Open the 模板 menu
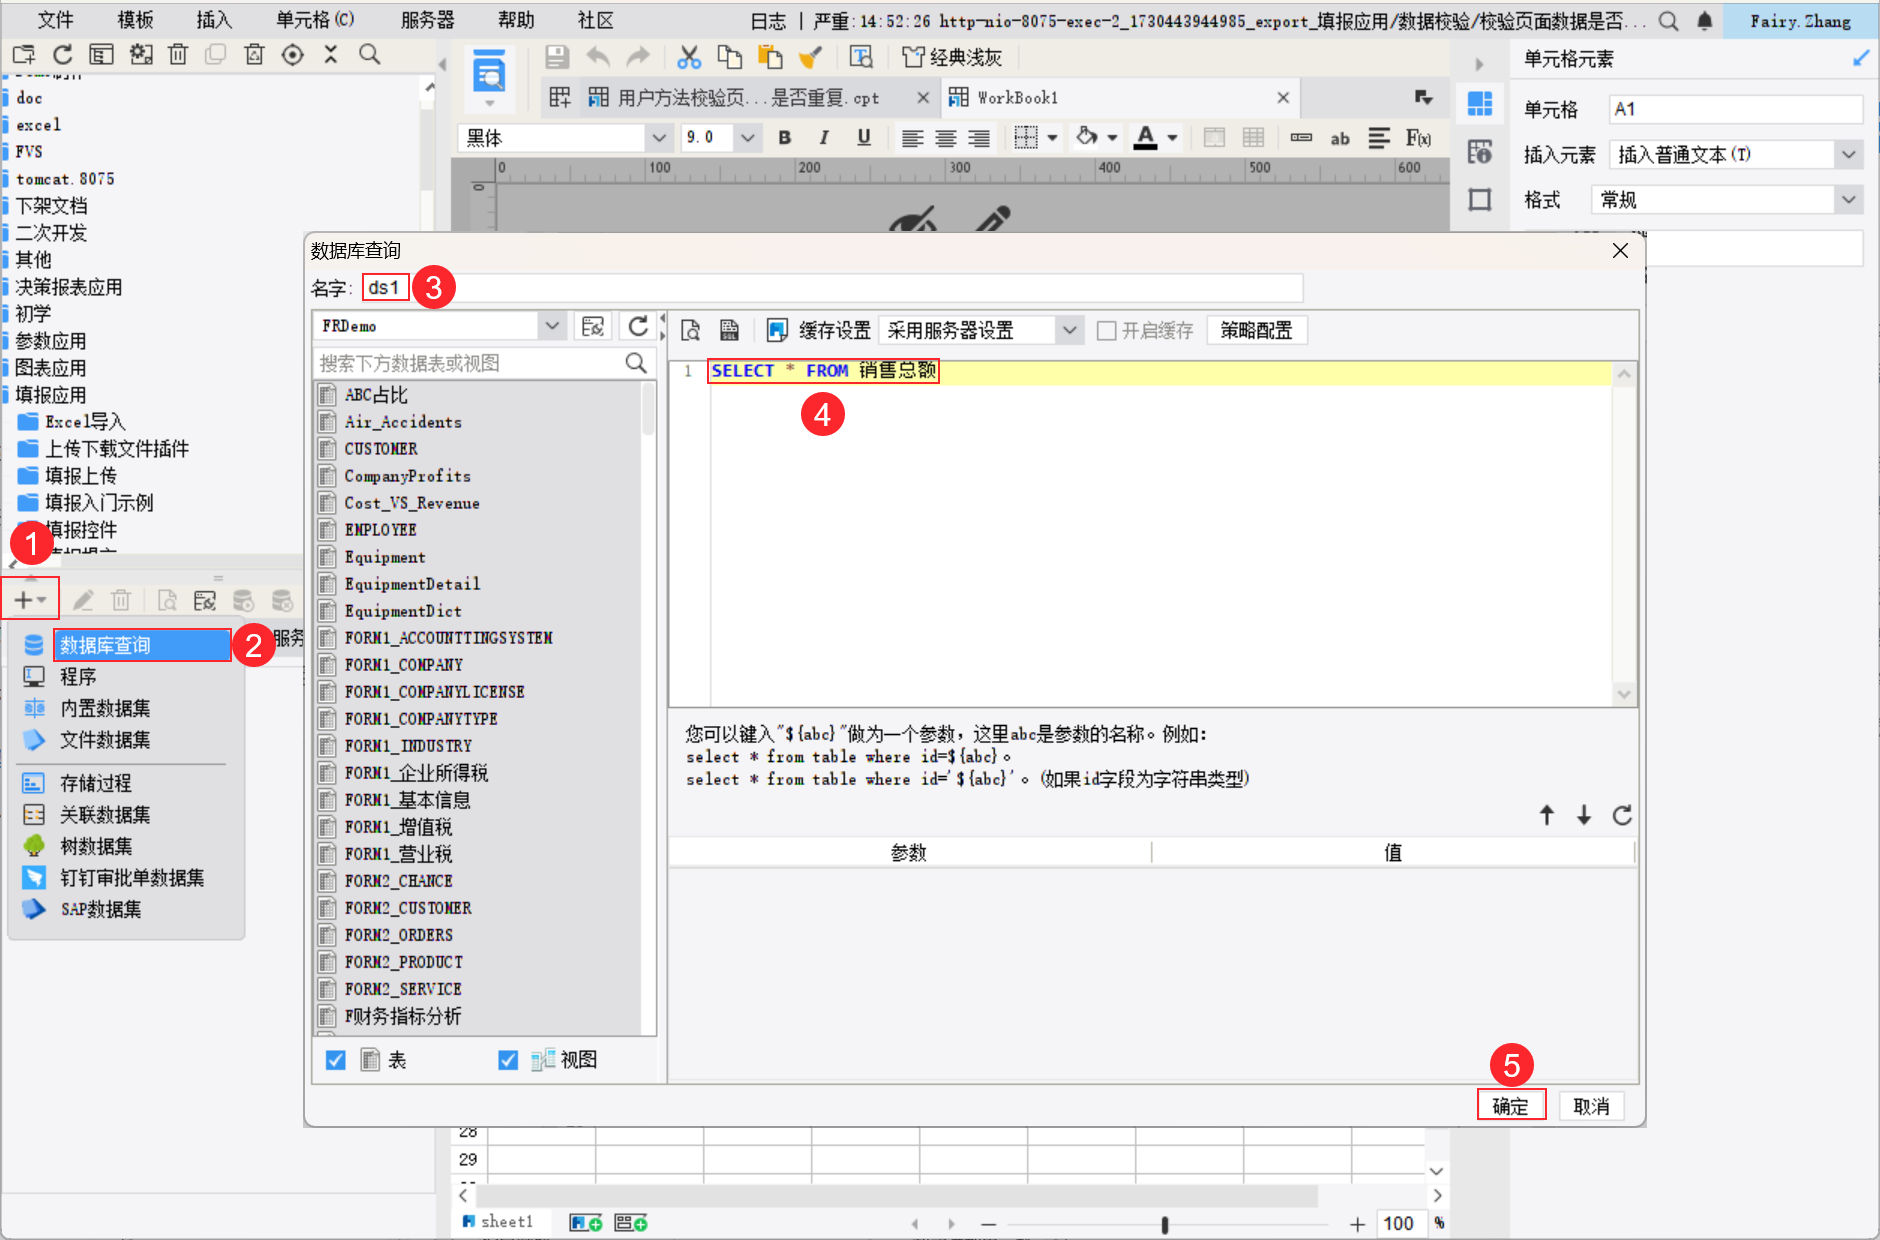 click(135, 20)
